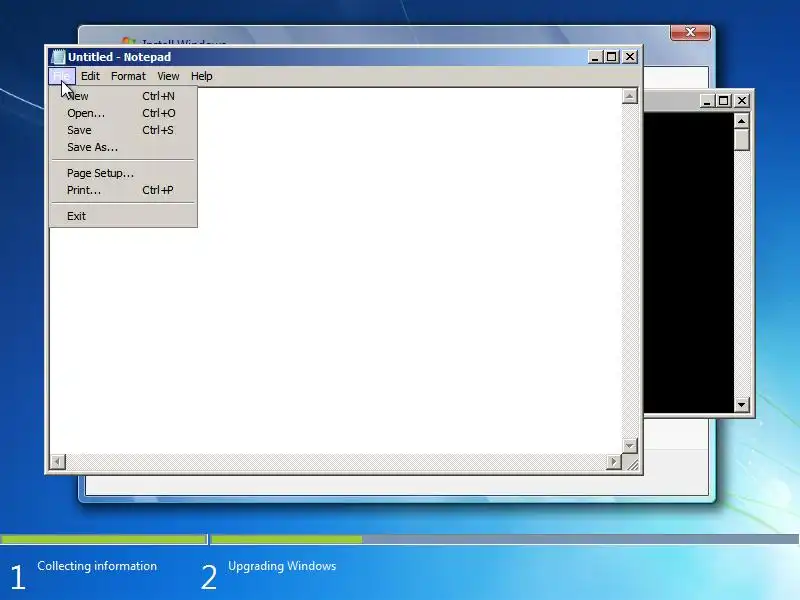800x600 pixels.
Task: Click the black command prompt console area
Action: point(688,263)
